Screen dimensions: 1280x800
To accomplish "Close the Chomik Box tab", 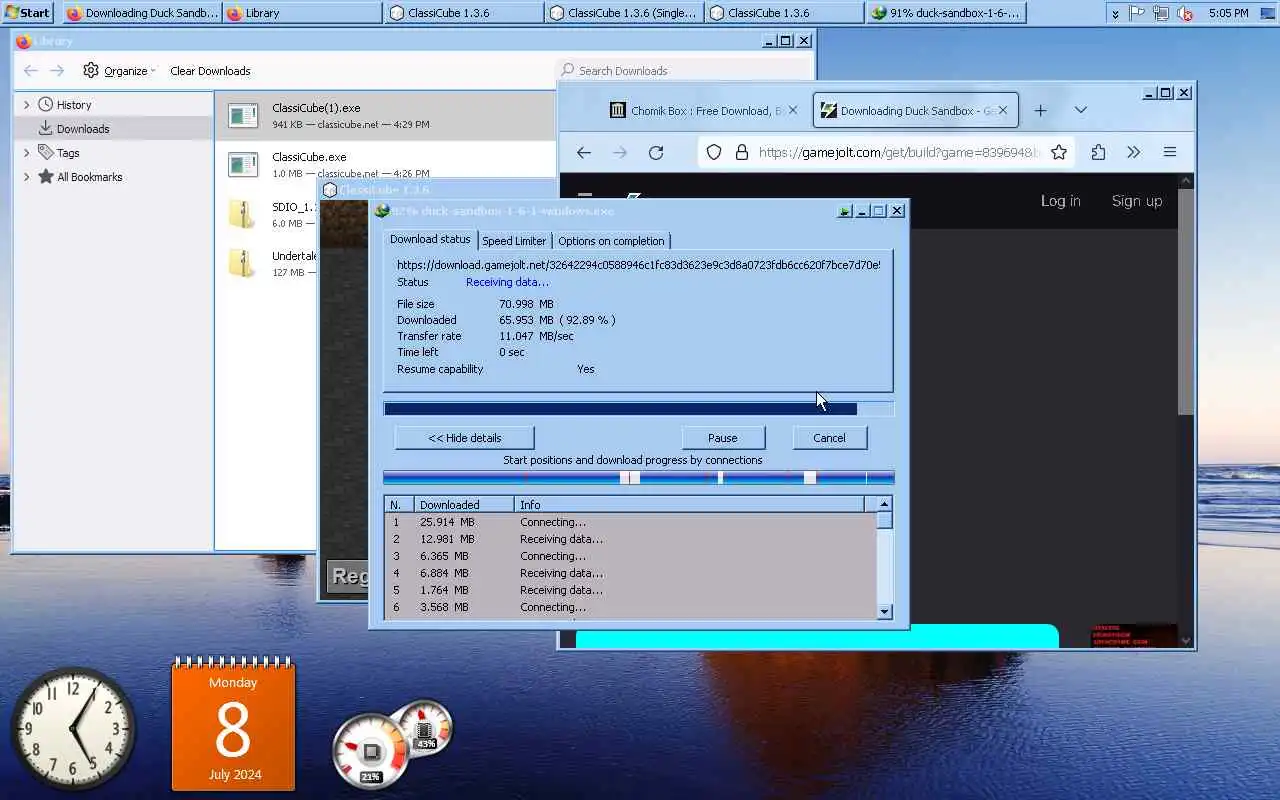I will pyautogui.click(x=793, y=111).
